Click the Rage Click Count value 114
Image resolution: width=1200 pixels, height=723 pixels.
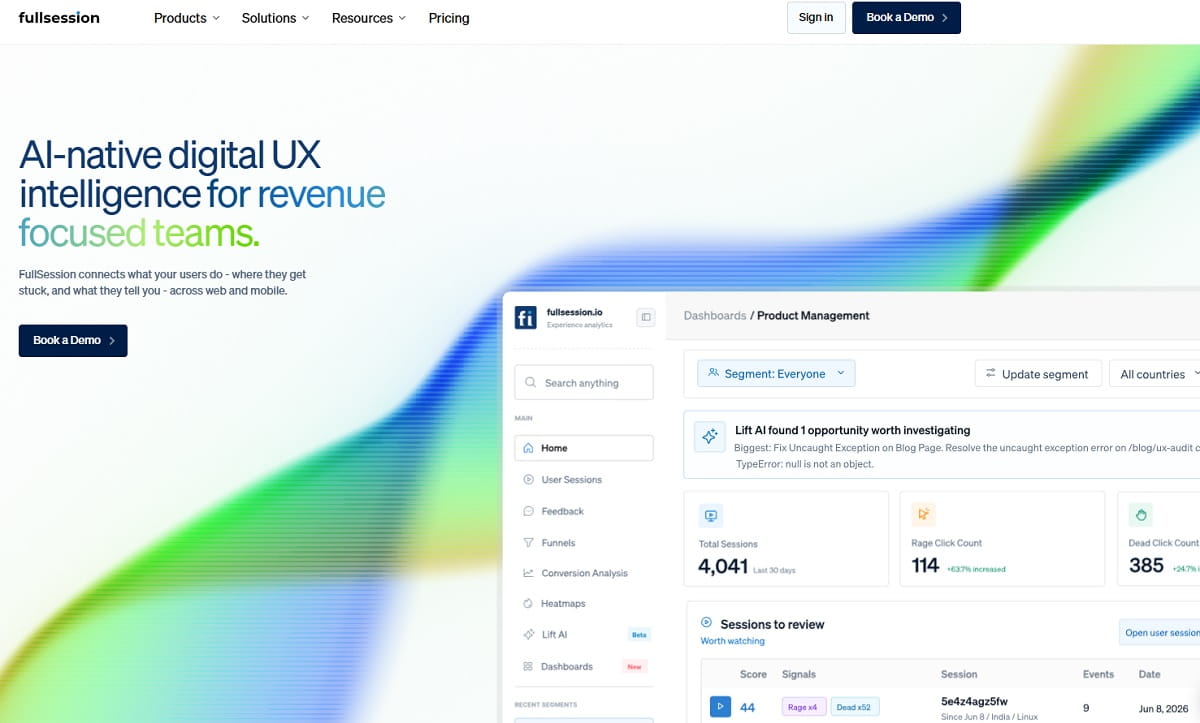(x=925, y=566)
